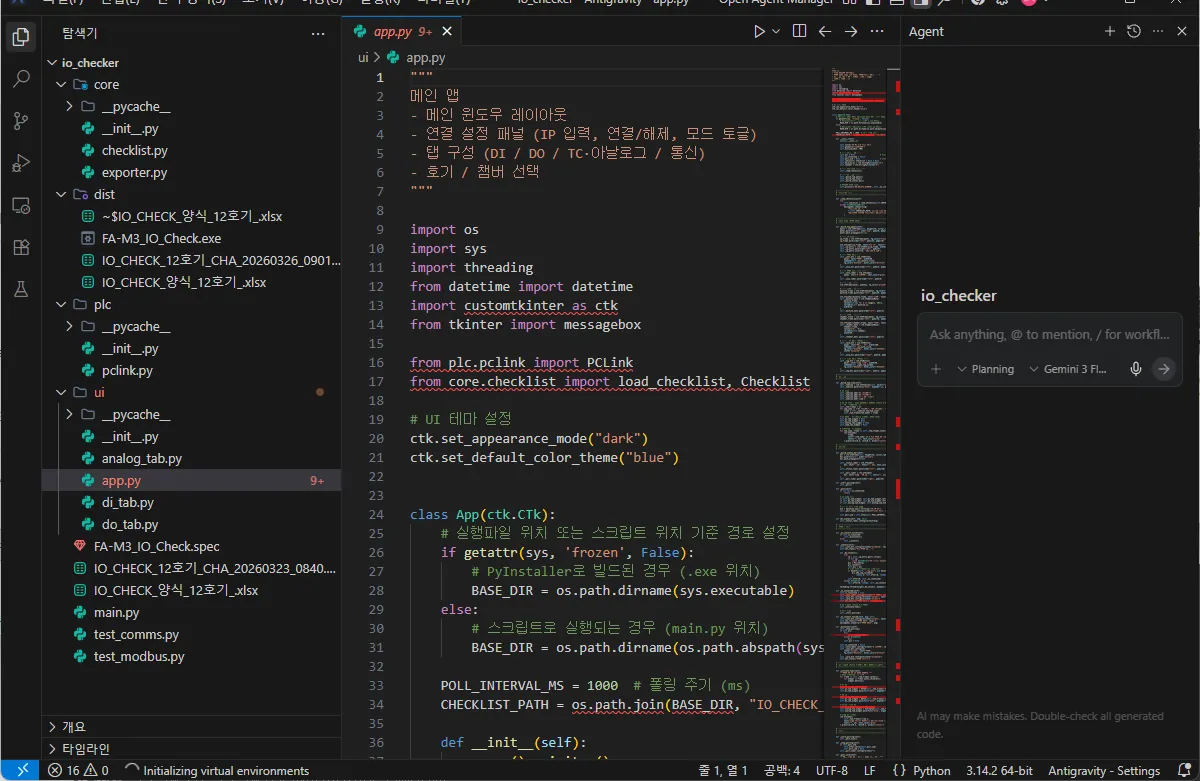
Task: Click the code minimap overview
Action: [857, 300]
